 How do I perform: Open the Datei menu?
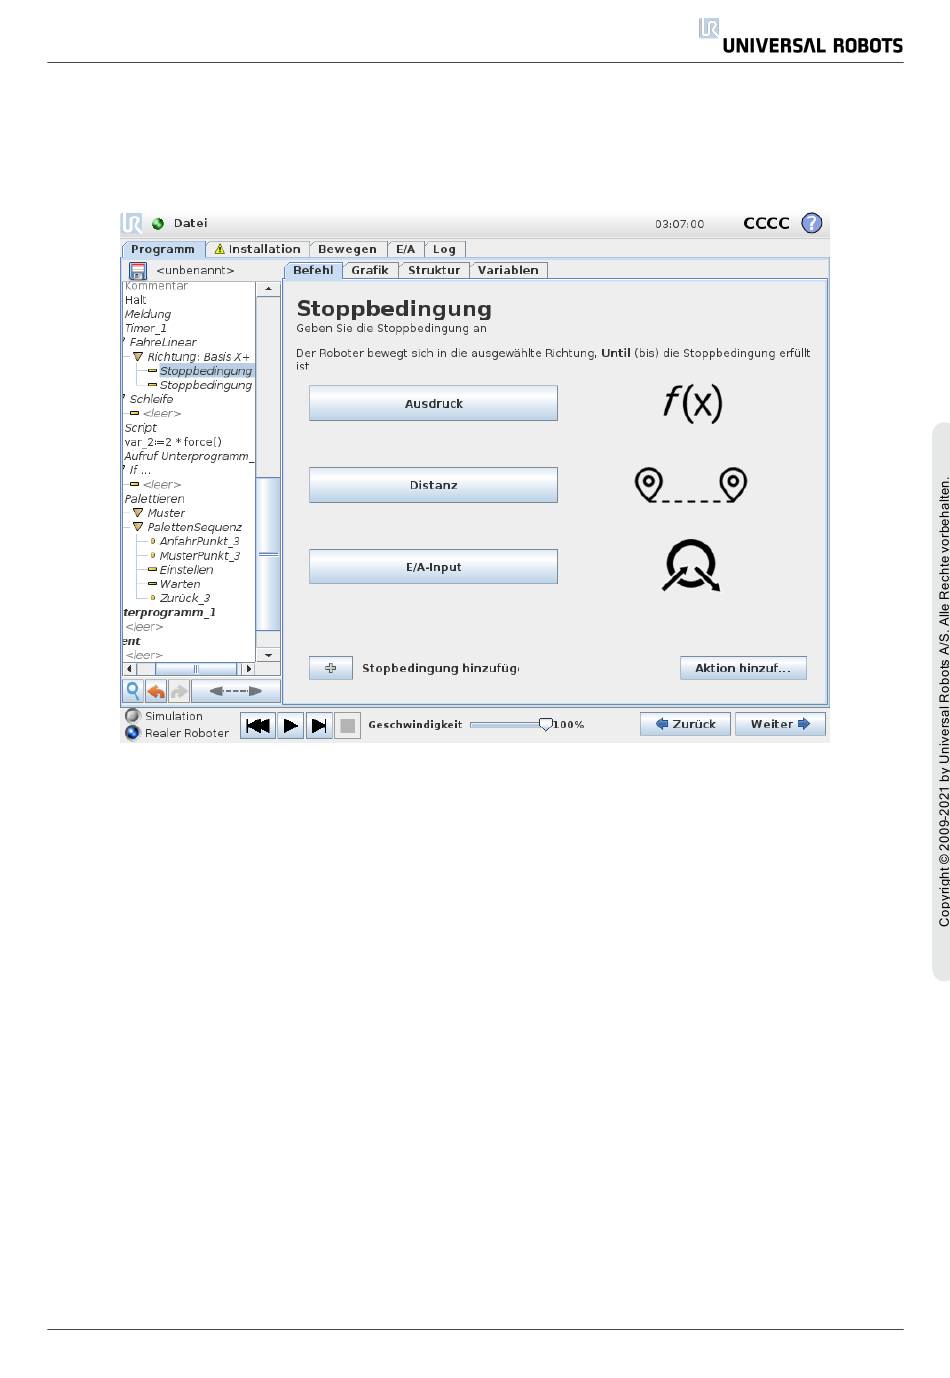click(190, 224)
